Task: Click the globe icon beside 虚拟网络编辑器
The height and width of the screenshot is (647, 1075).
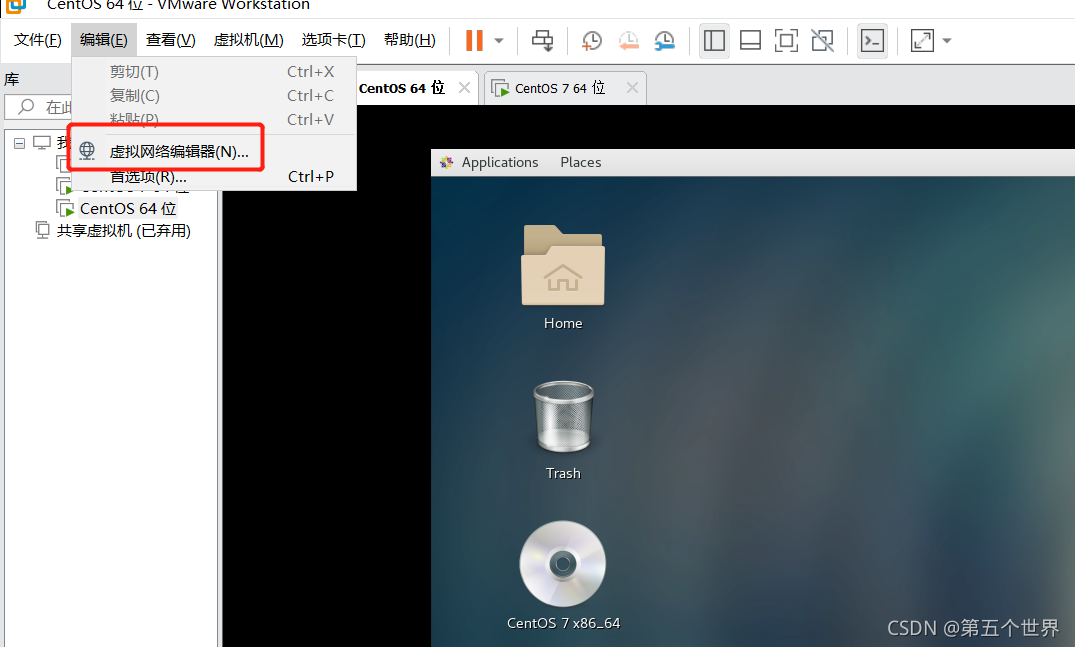Action: click(87, 150)
